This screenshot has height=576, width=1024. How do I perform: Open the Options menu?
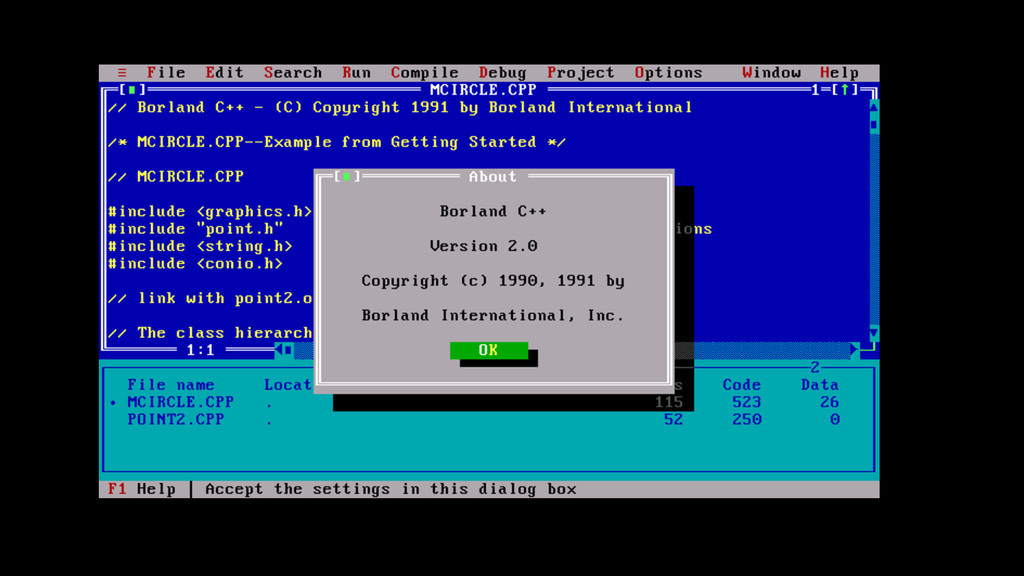[668, 72]
